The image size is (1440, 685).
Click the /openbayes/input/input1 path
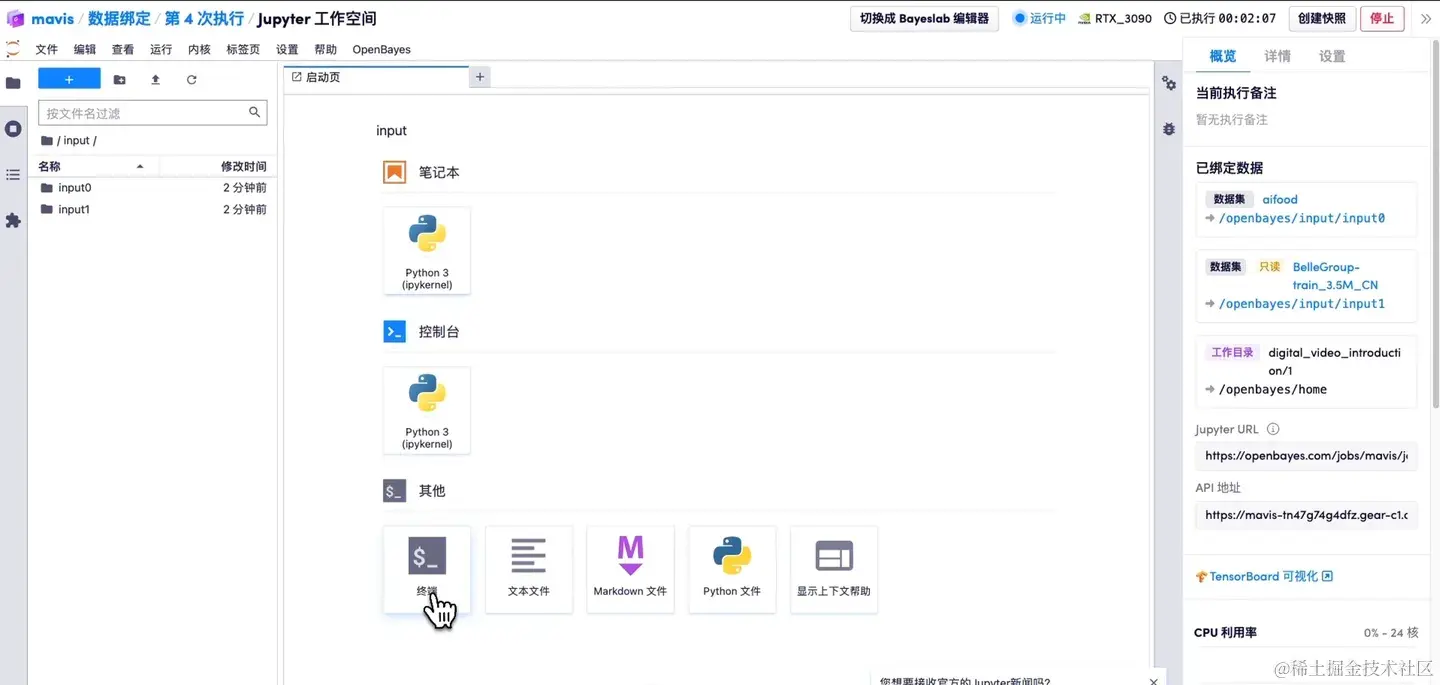1301,304
